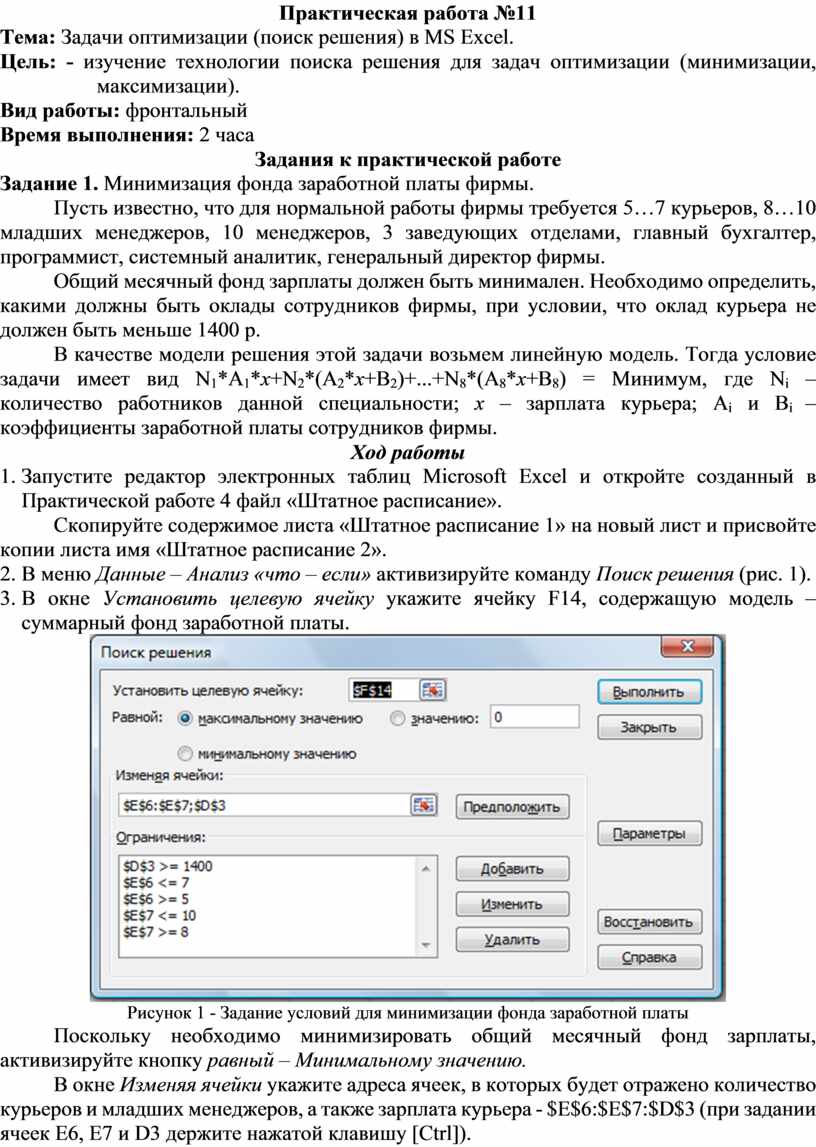Close the Поиск решения dialog via X

687,647
